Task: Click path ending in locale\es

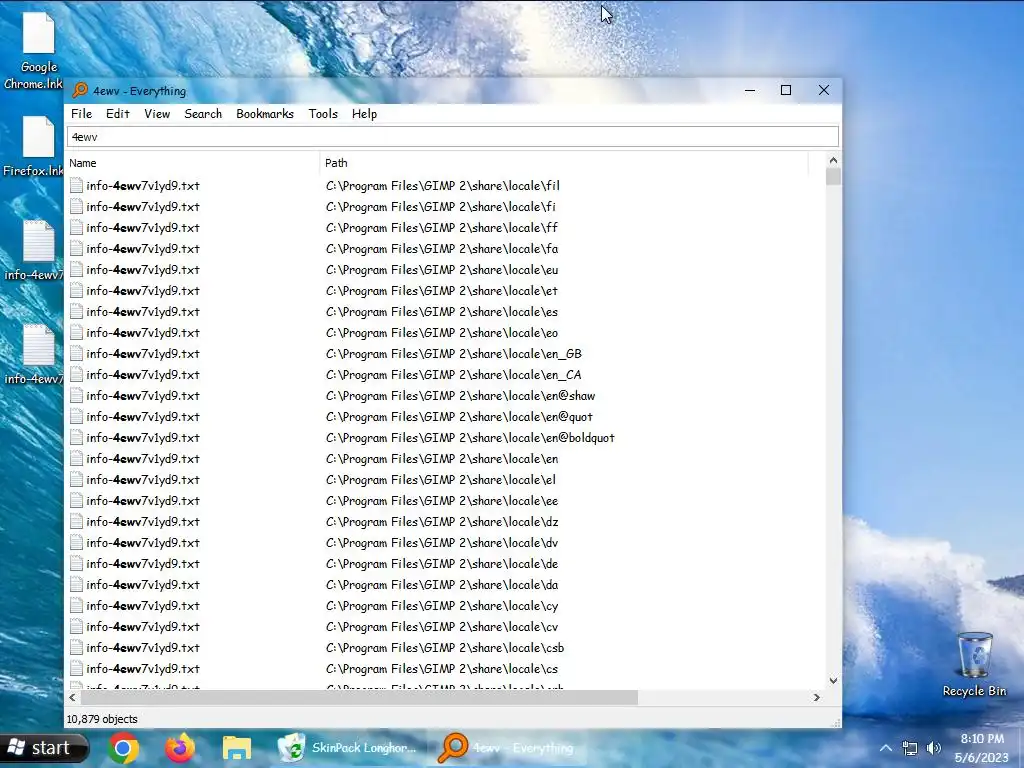Action: (442, 312)
